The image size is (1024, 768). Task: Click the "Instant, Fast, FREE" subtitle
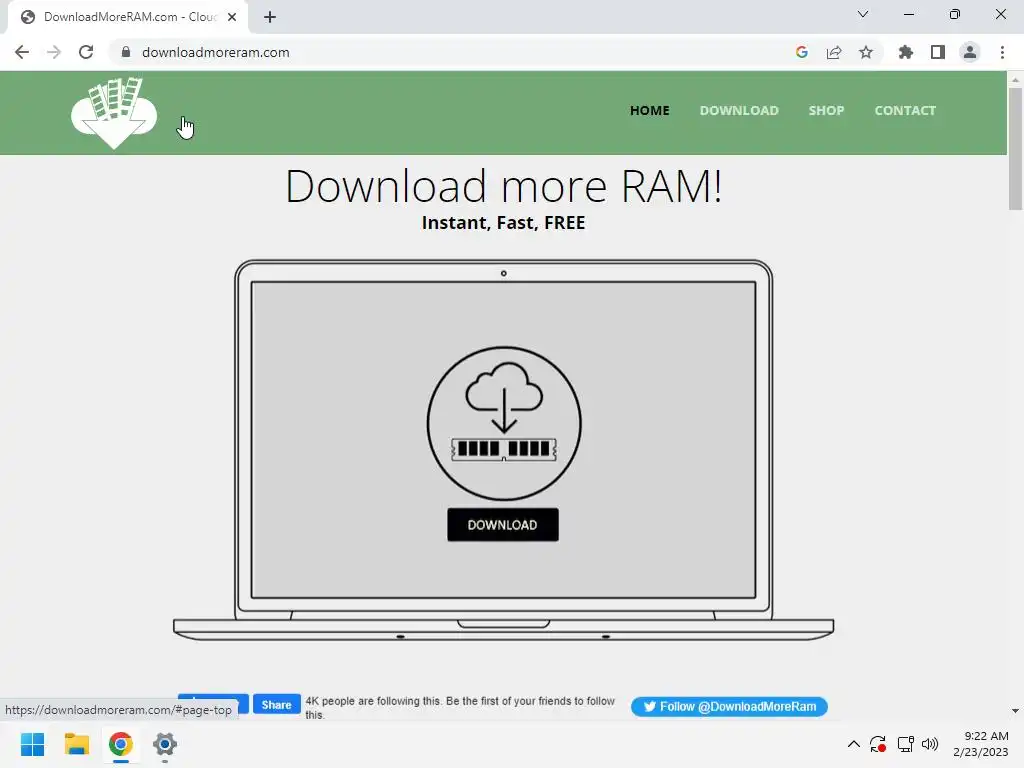coord(504,223)
